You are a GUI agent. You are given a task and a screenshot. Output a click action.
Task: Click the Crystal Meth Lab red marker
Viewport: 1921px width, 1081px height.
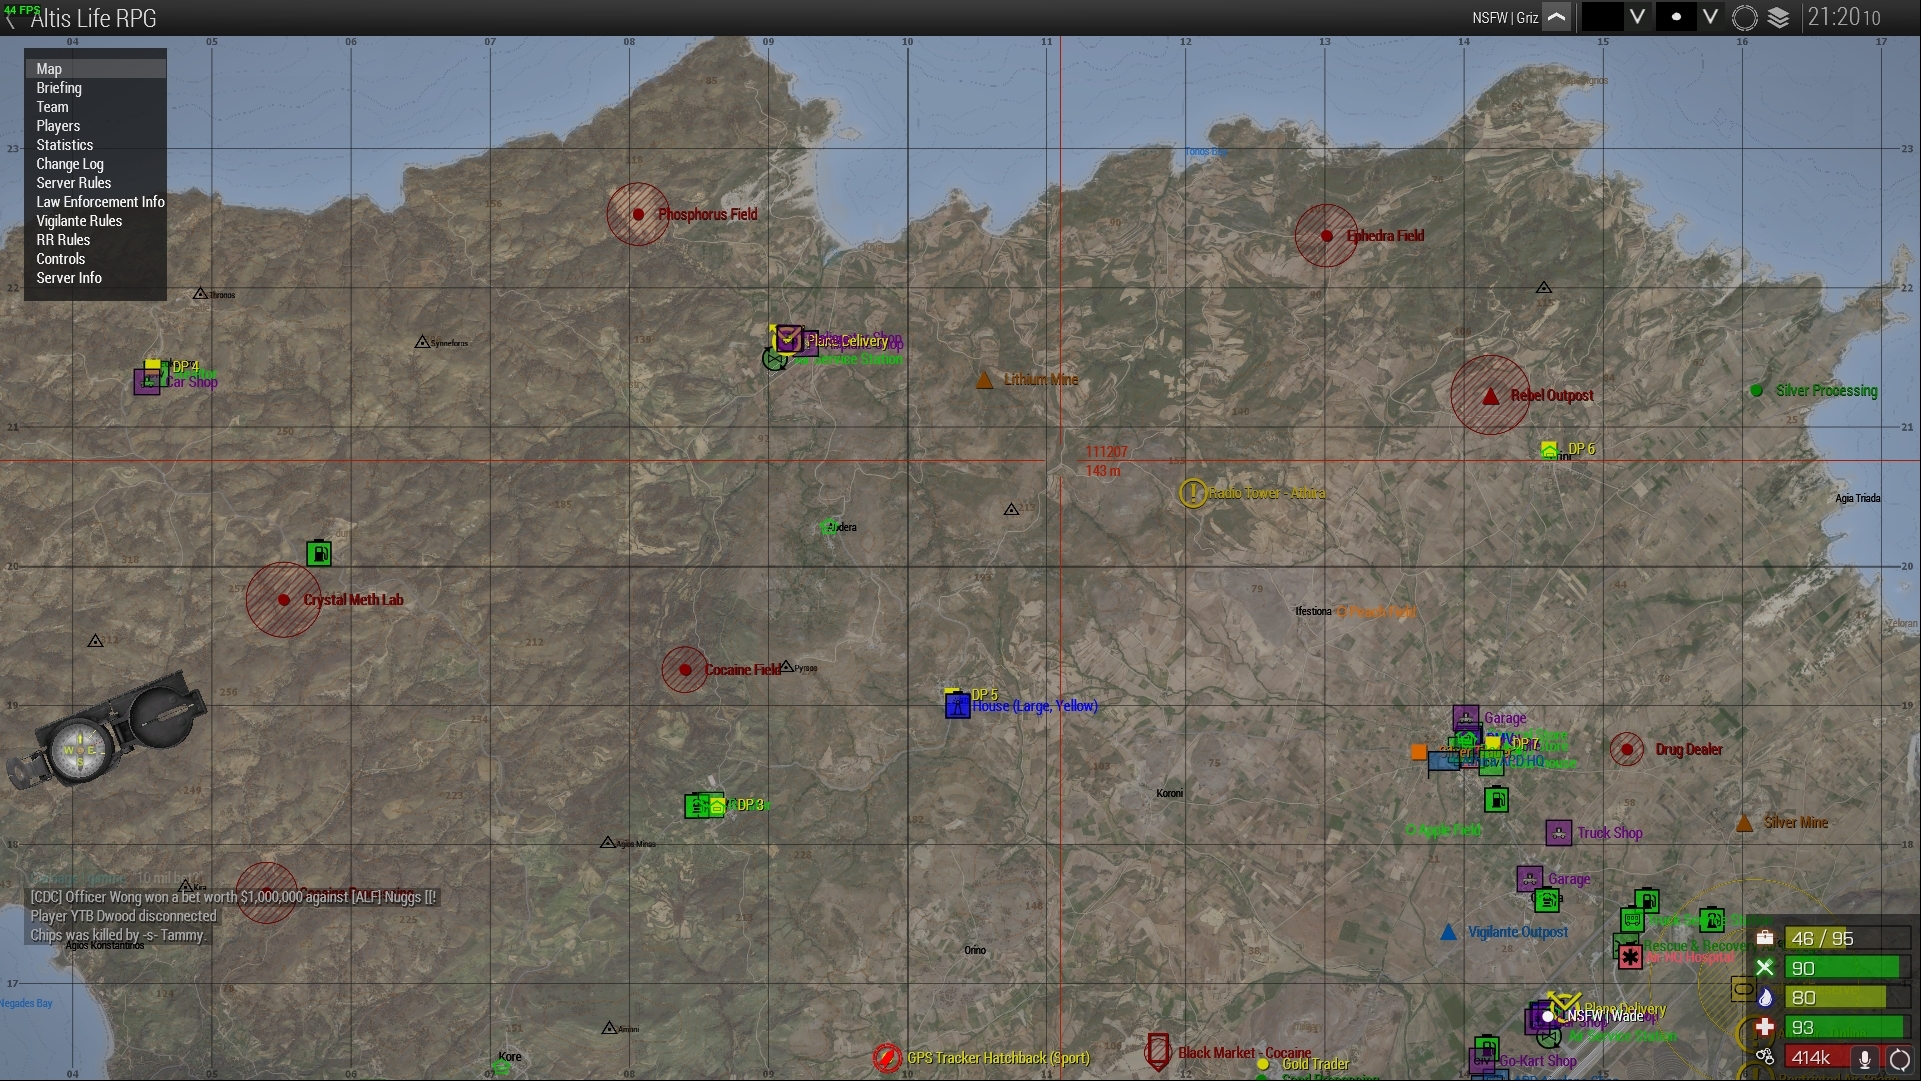[284, 600]
